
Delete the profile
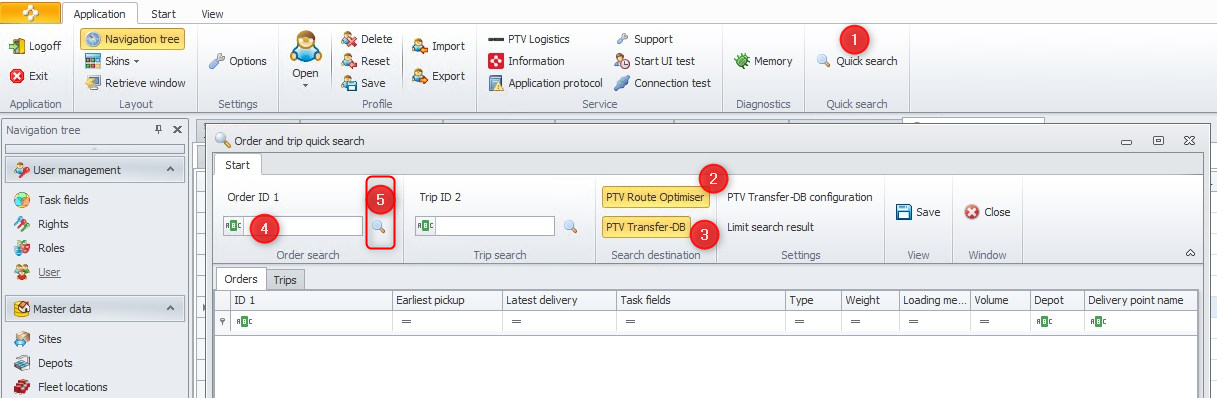366,39
